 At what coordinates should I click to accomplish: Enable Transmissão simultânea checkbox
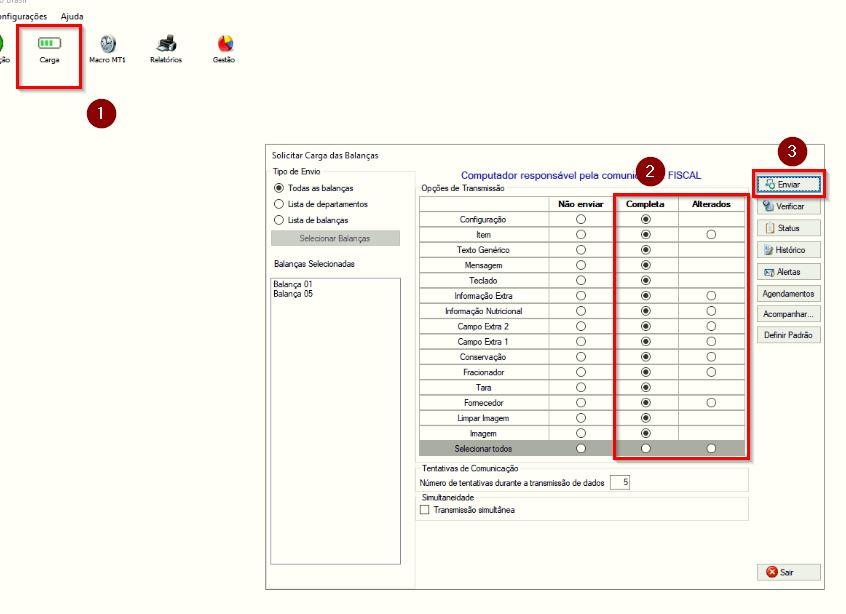tap(425, 510)
